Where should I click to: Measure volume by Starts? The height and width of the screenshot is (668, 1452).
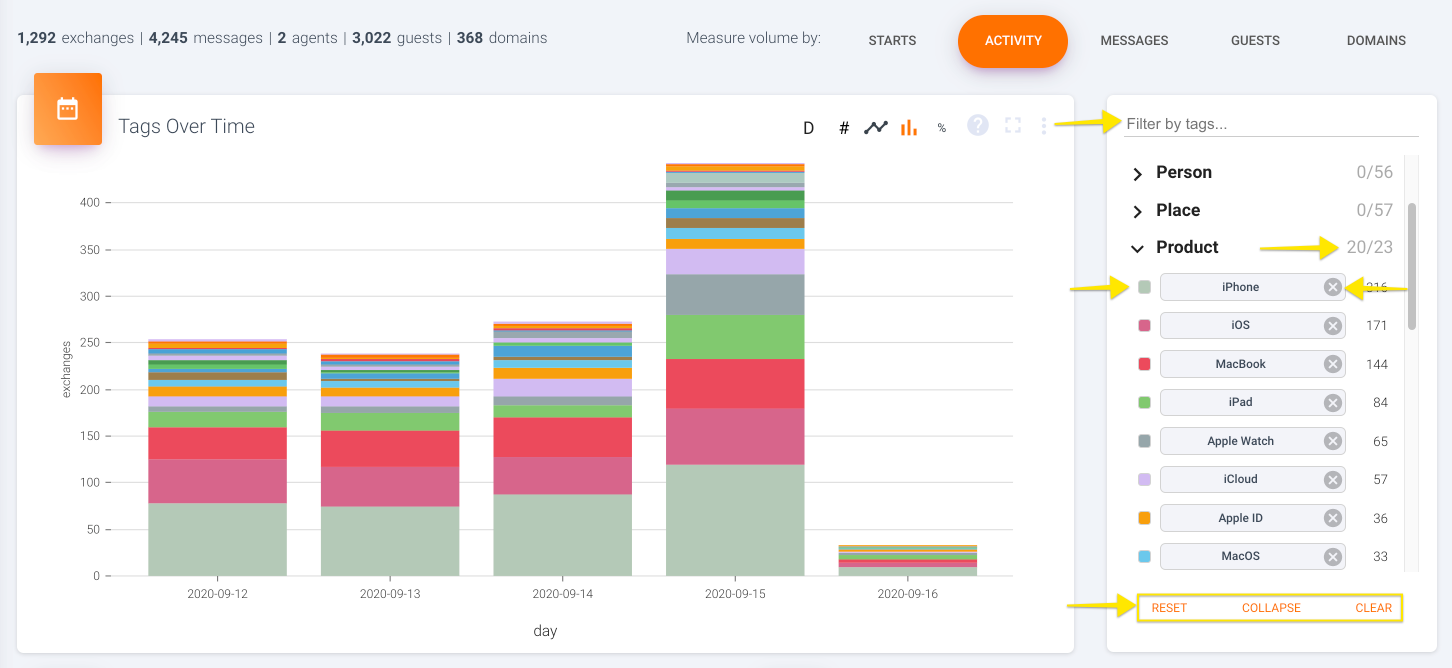[x=892, y=41]
